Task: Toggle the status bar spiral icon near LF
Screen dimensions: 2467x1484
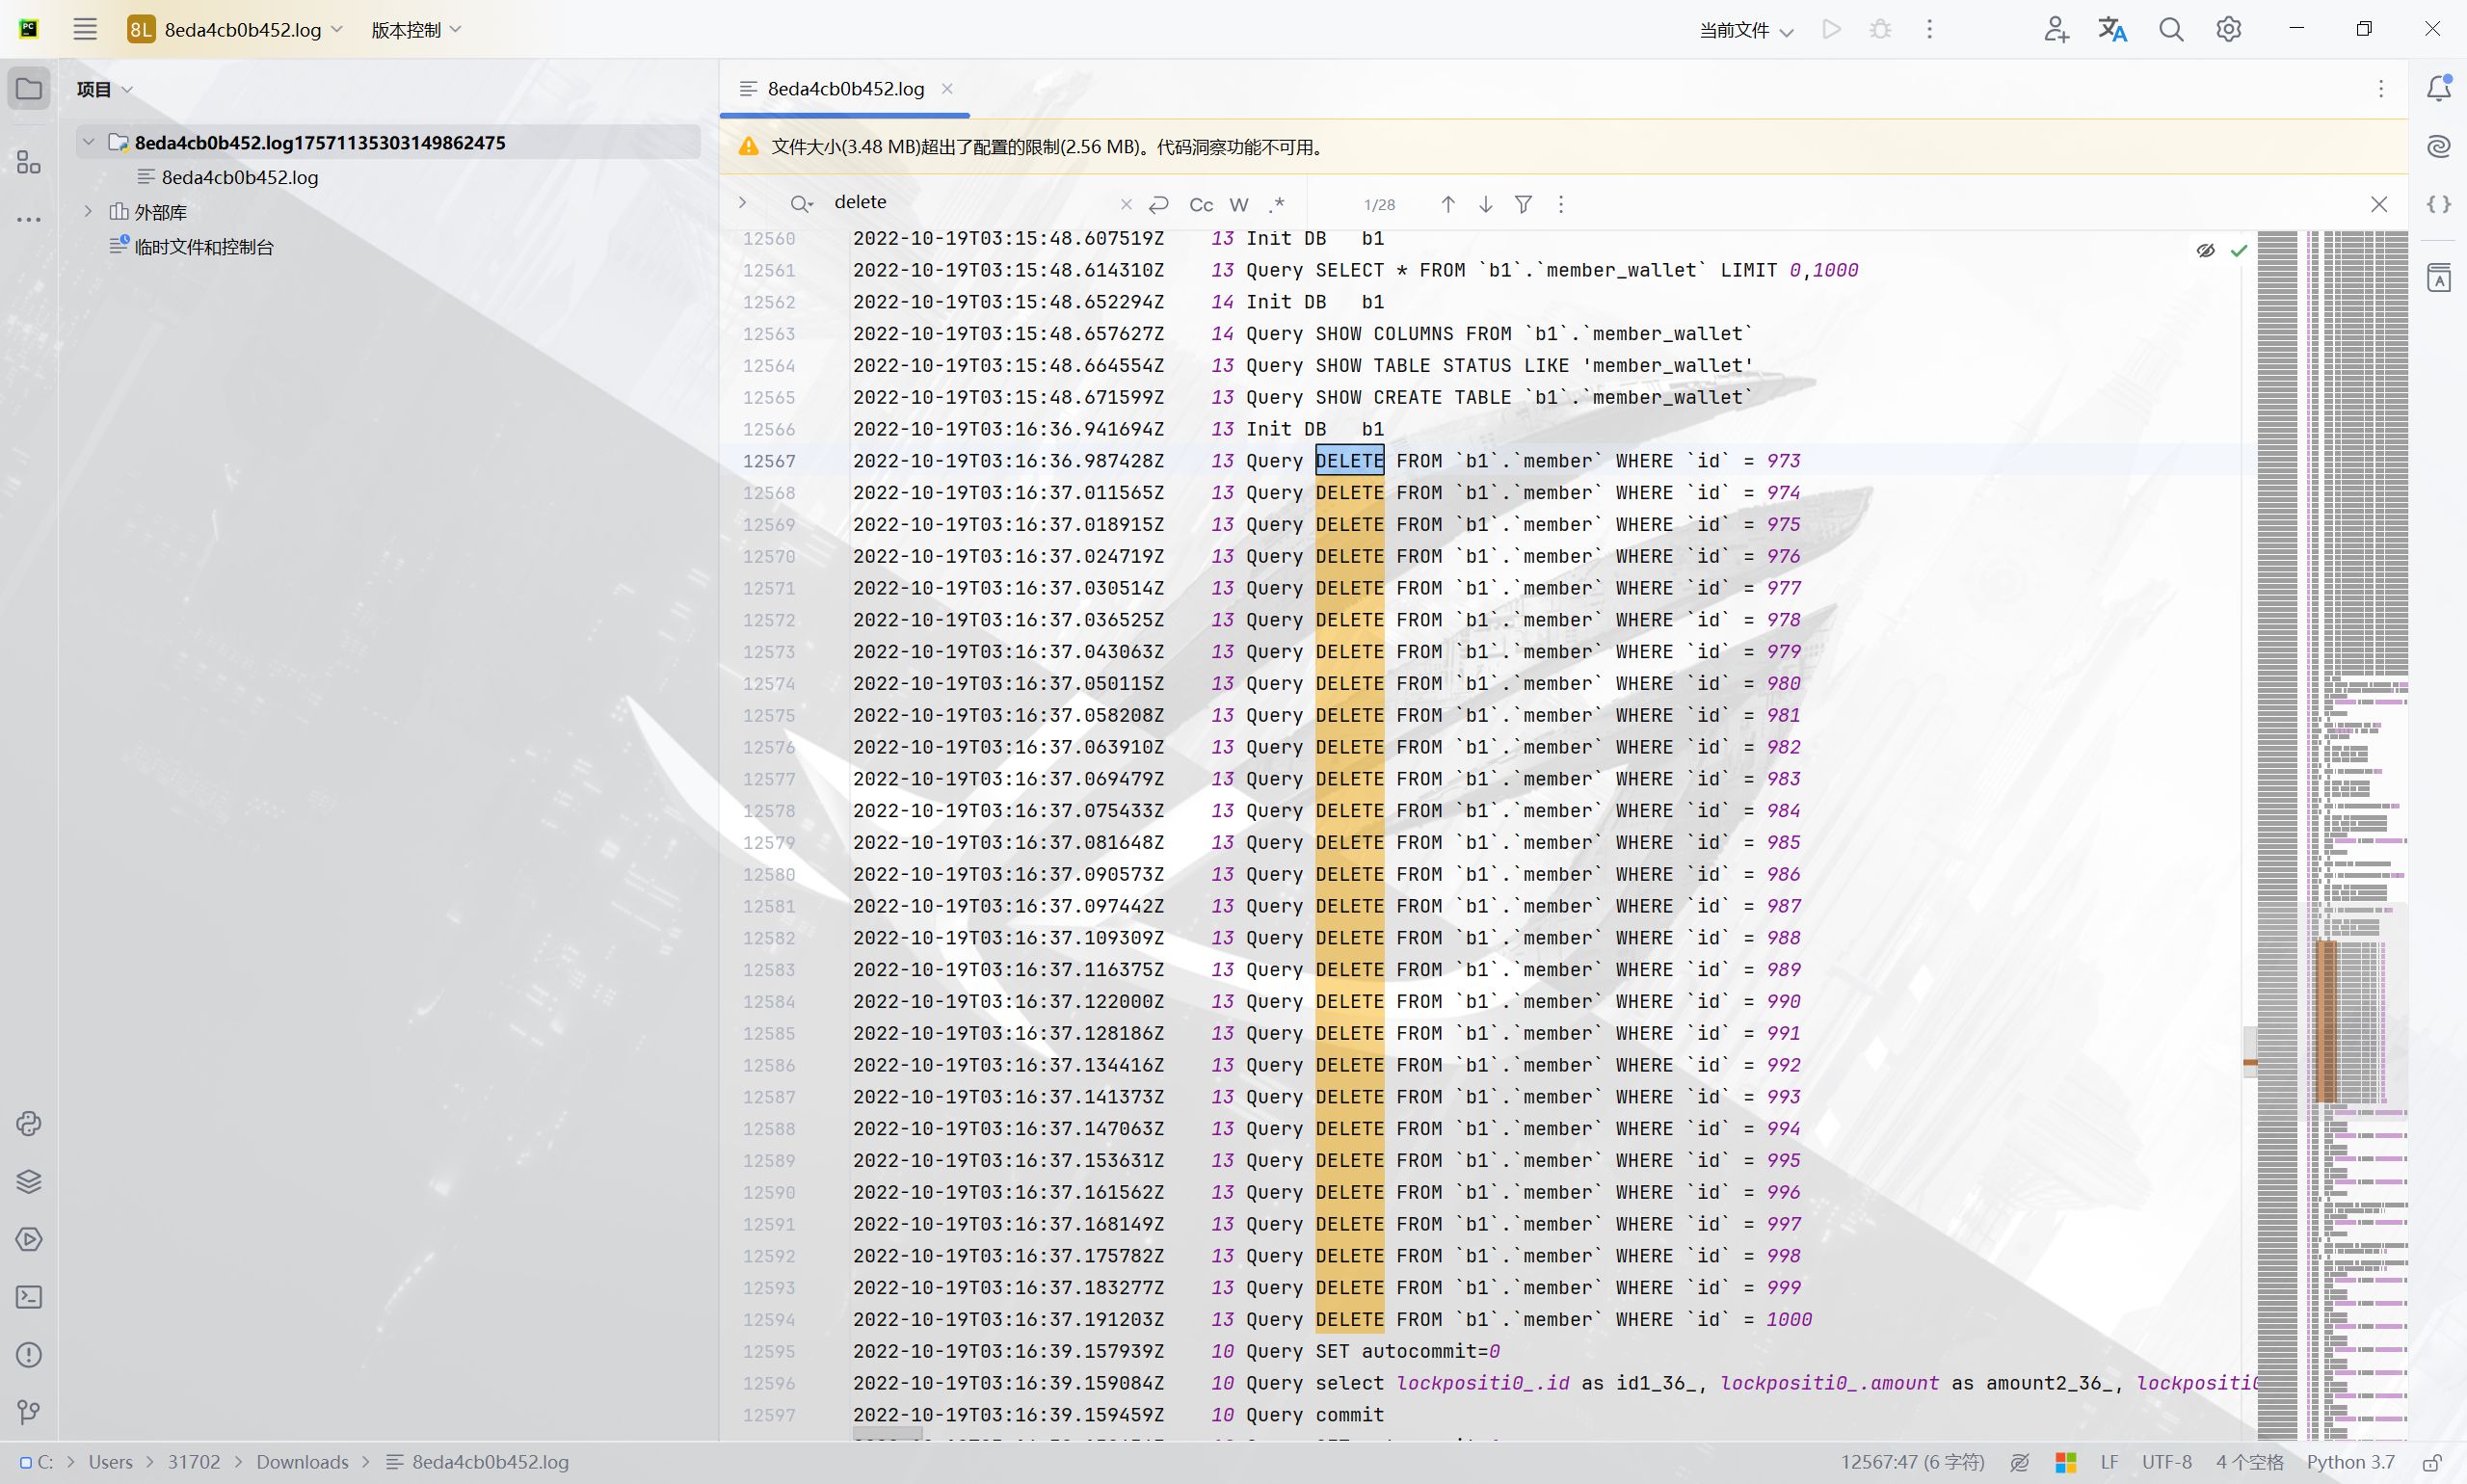Action: (2020, 1462)
